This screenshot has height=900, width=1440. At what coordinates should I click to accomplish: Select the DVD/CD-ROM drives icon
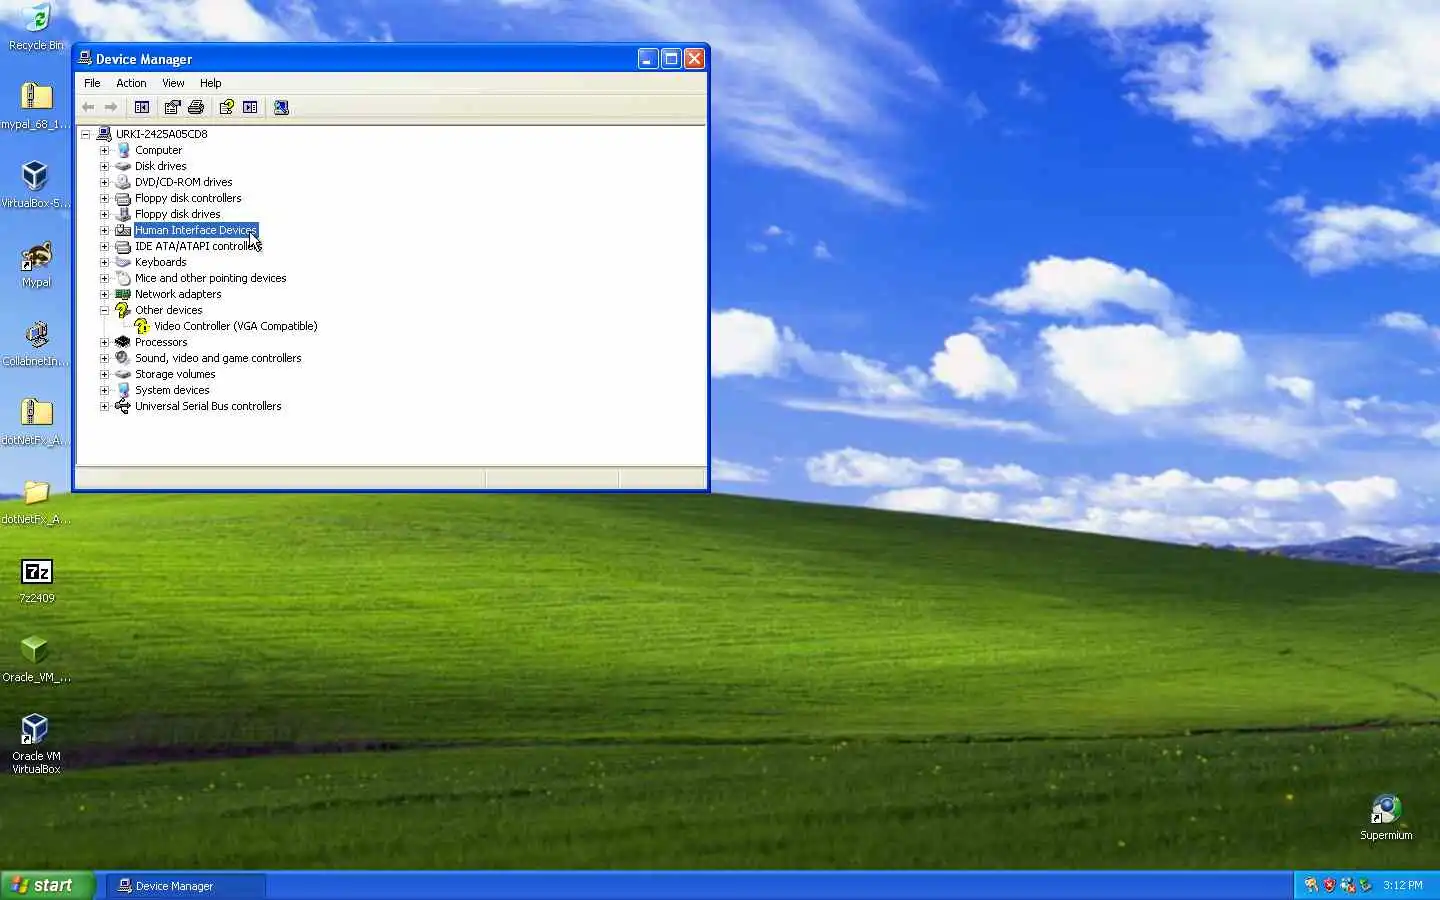(x=123, y=182)
